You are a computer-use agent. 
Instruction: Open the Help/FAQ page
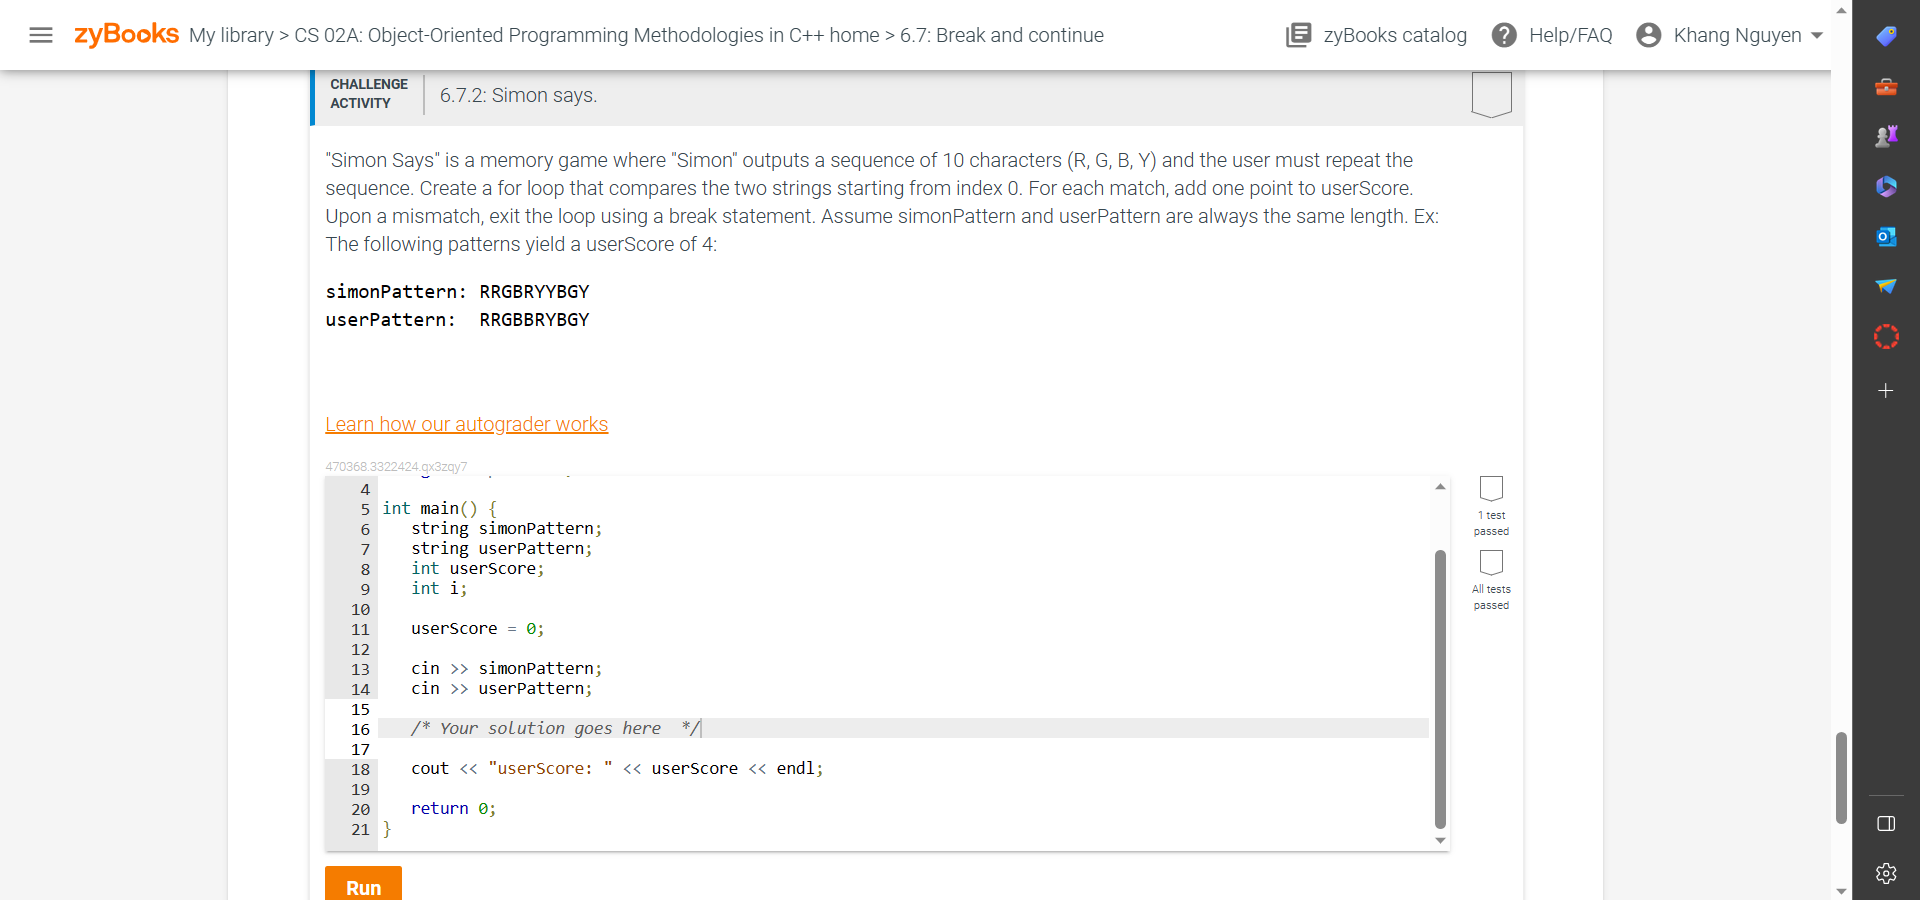1552,35
